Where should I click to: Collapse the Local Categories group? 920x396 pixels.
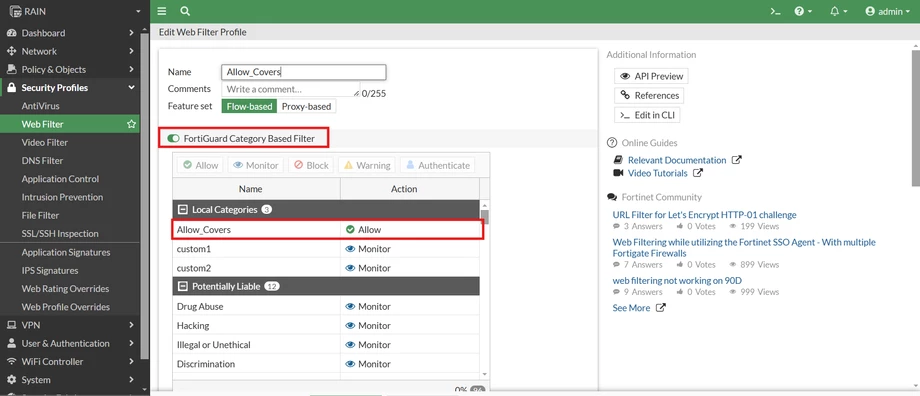click(182, 209)
